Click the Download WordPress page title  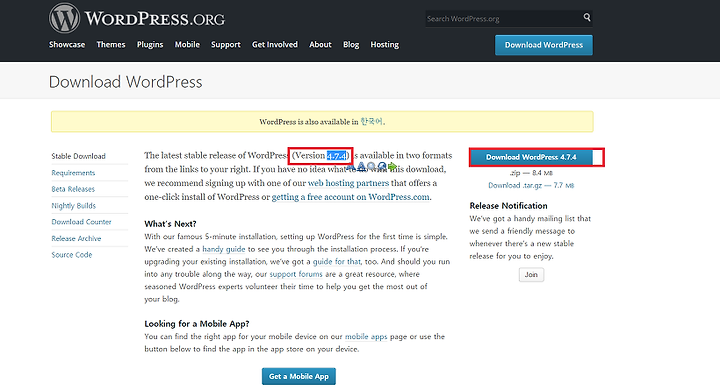[125, 82]
